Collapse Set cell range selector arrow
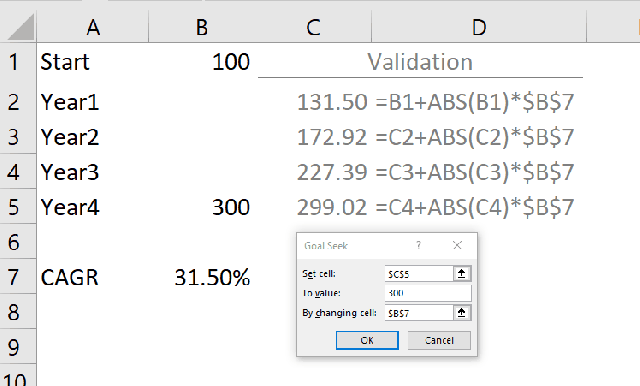This screenshot has height=386, width=640. coord(462,274)
